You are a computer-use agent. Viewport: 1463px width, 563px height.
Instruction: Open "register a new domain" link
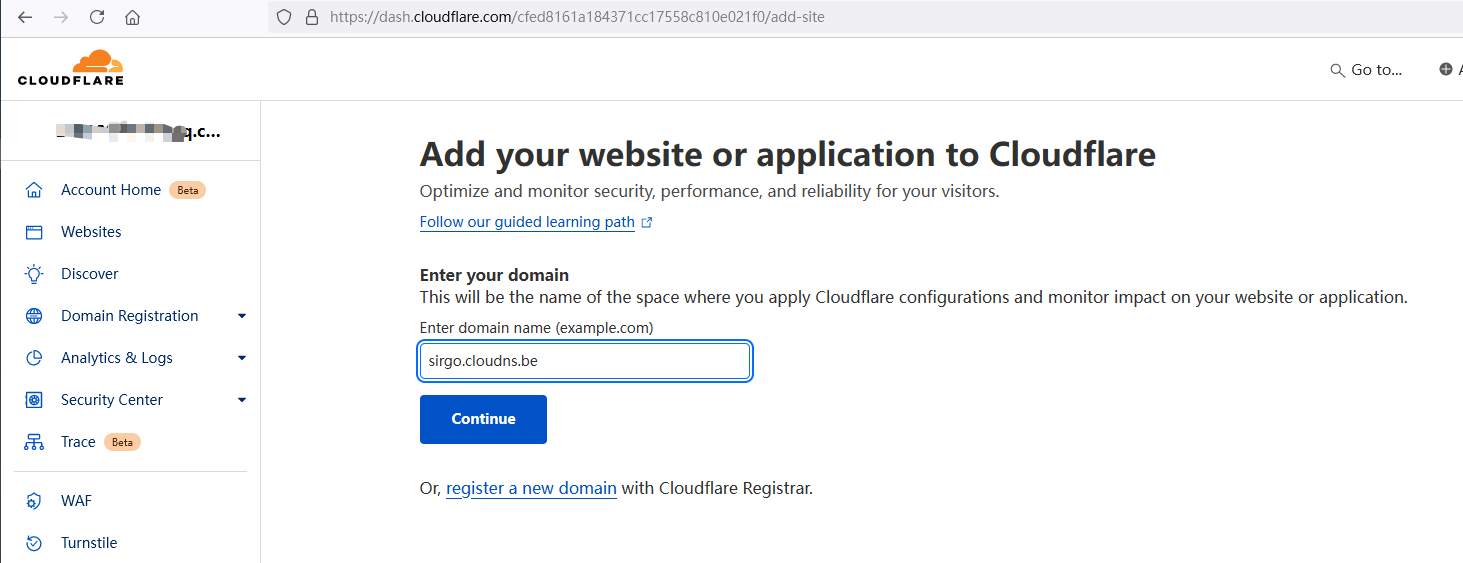[531, 489]
